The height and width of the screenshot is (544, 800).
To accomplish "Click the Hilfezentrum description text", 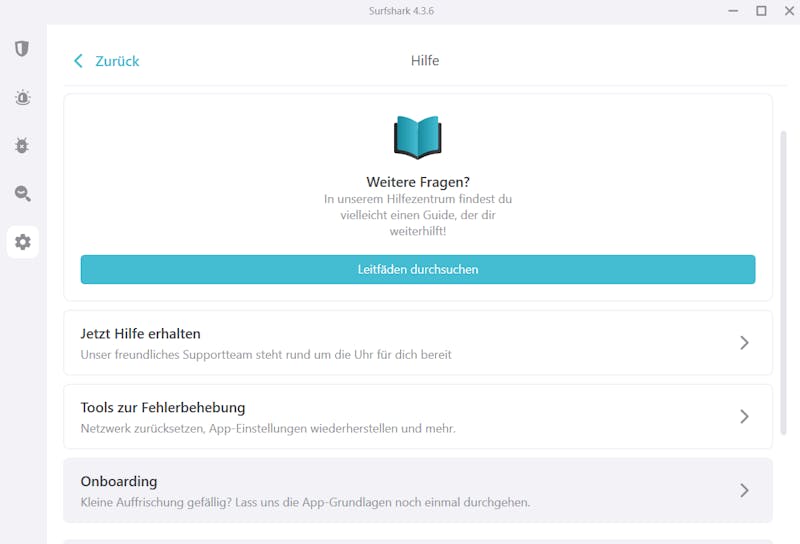I will pyautogui.click(x=418, y=215).
